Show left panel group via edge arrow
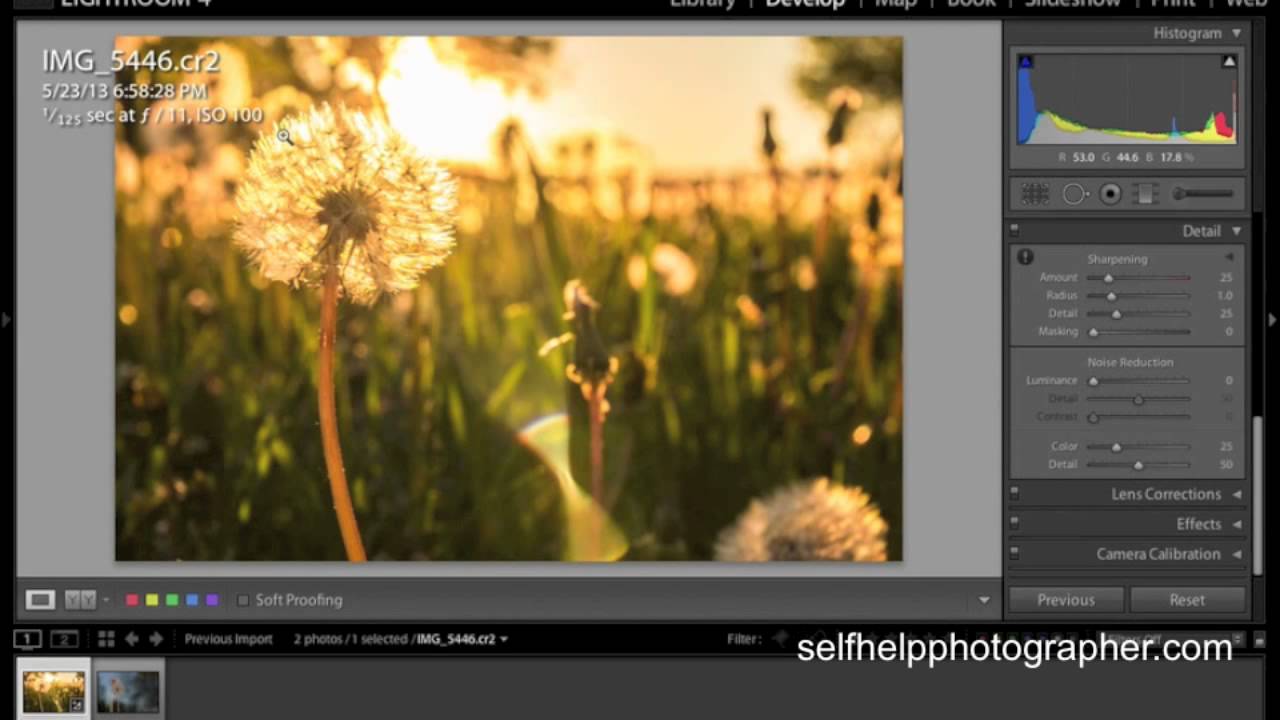1280x720 pixels. (x=6, y=320)
